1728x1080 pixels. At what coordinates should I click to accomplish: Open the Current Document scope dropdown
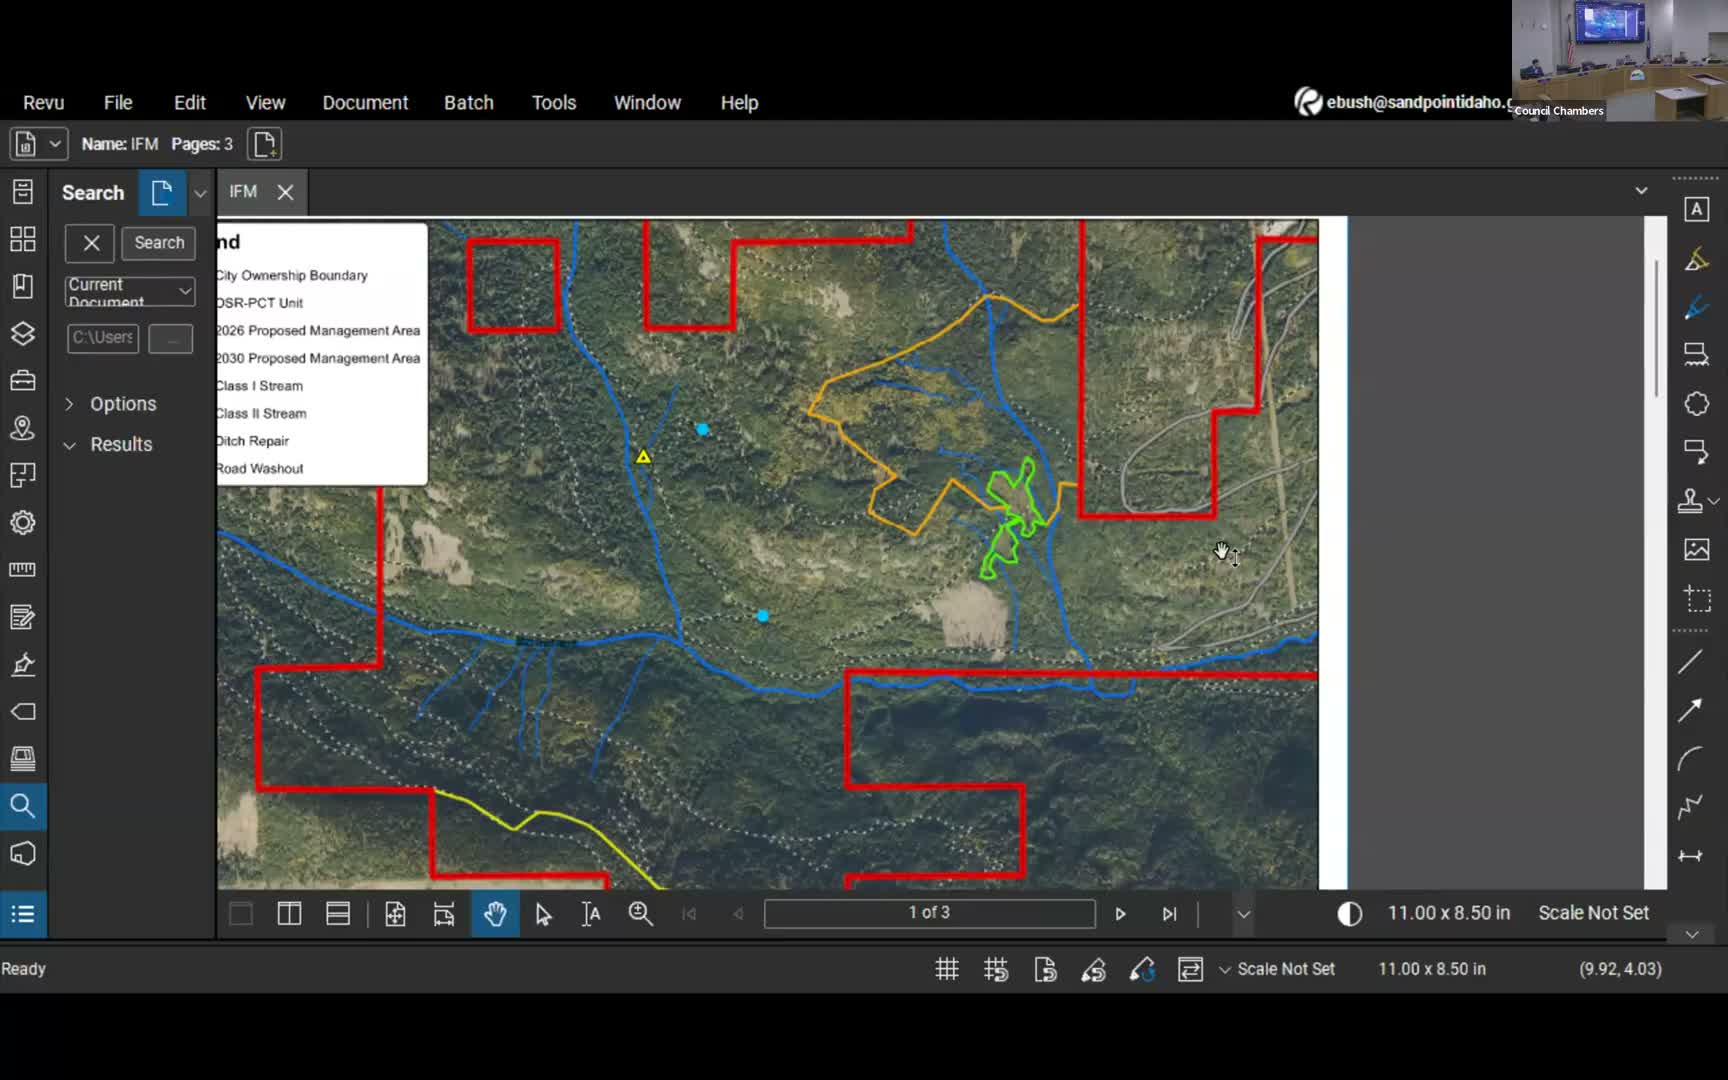[130, 291]
